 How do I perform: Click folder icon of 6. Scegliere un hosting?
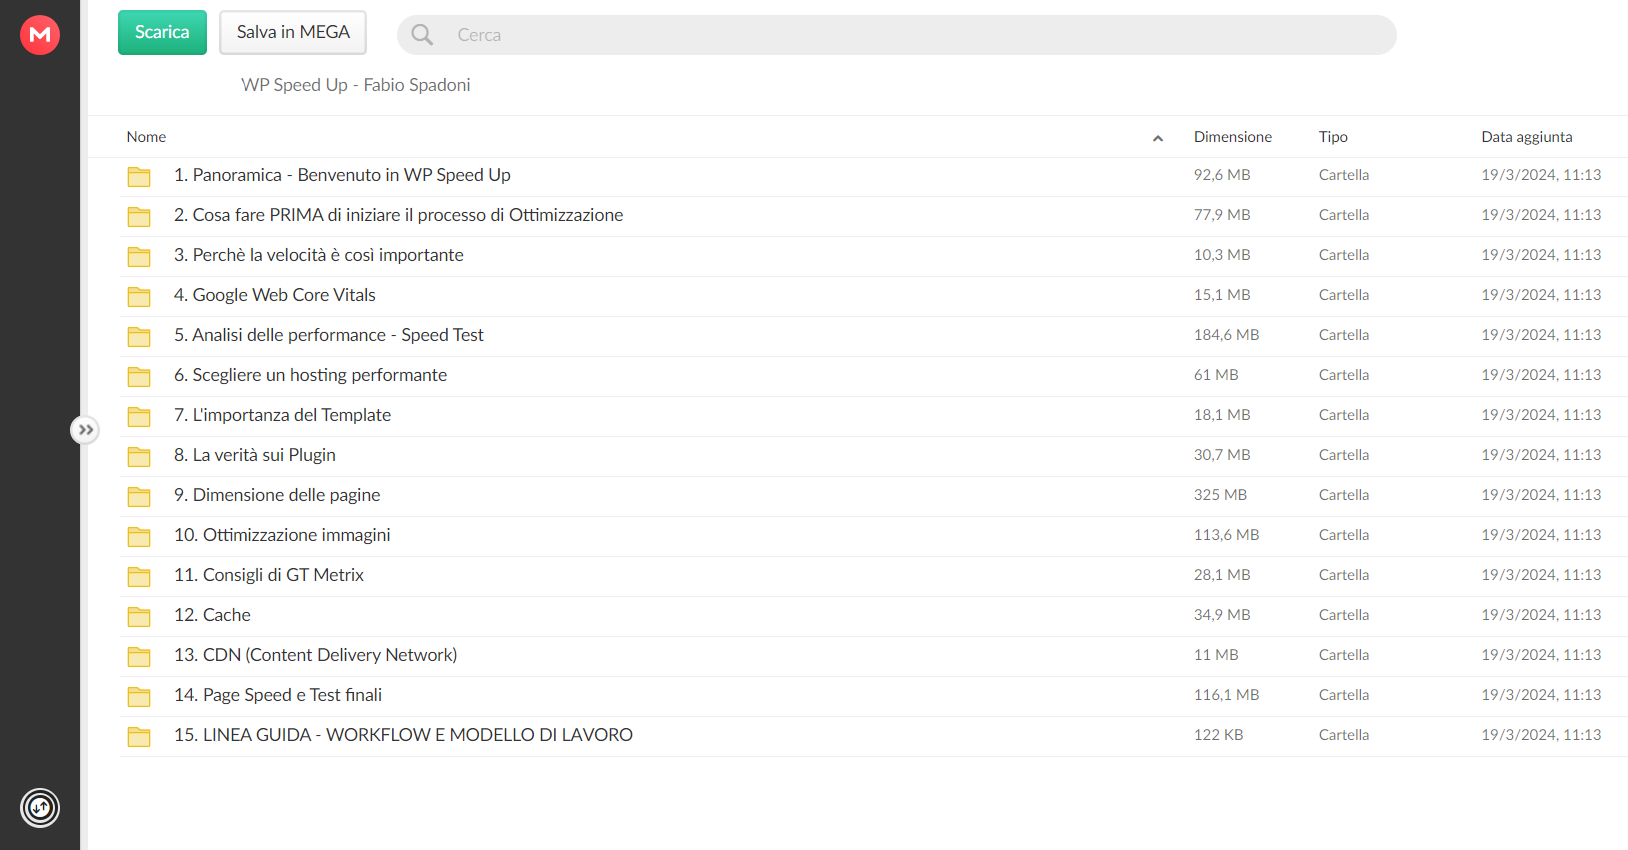coord(139,377)
